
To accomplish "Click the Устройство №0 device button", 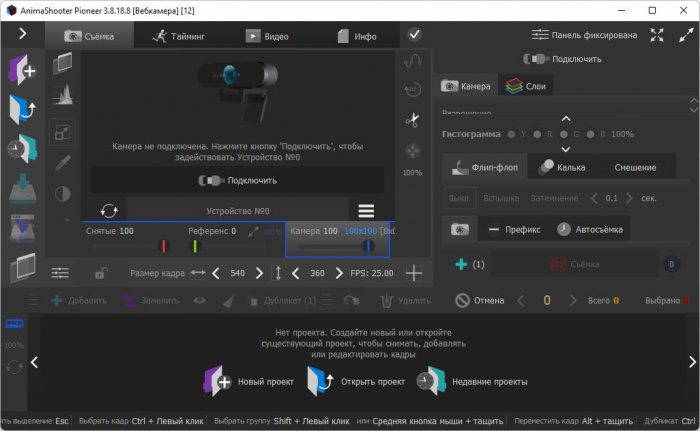I will pyautogui.click(x=238, y=210).
